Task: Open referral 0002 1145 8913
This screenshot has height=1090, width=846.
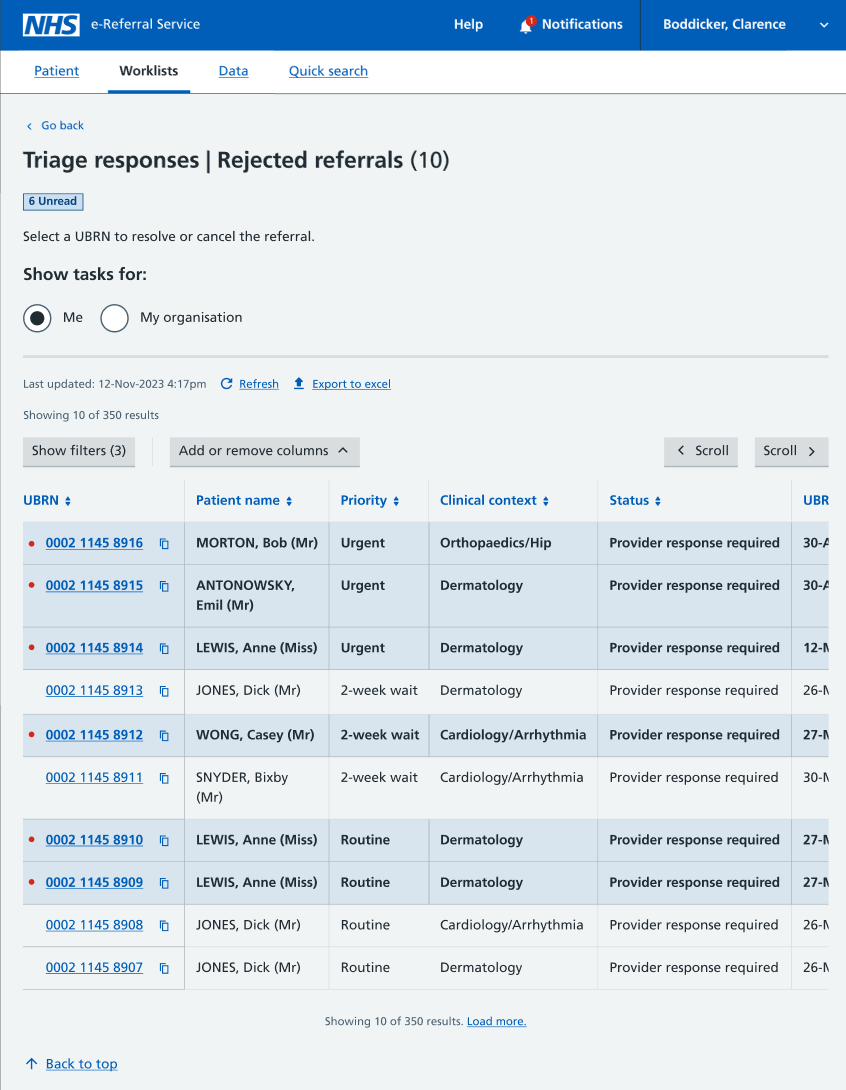Action: [x=95, y=690]
